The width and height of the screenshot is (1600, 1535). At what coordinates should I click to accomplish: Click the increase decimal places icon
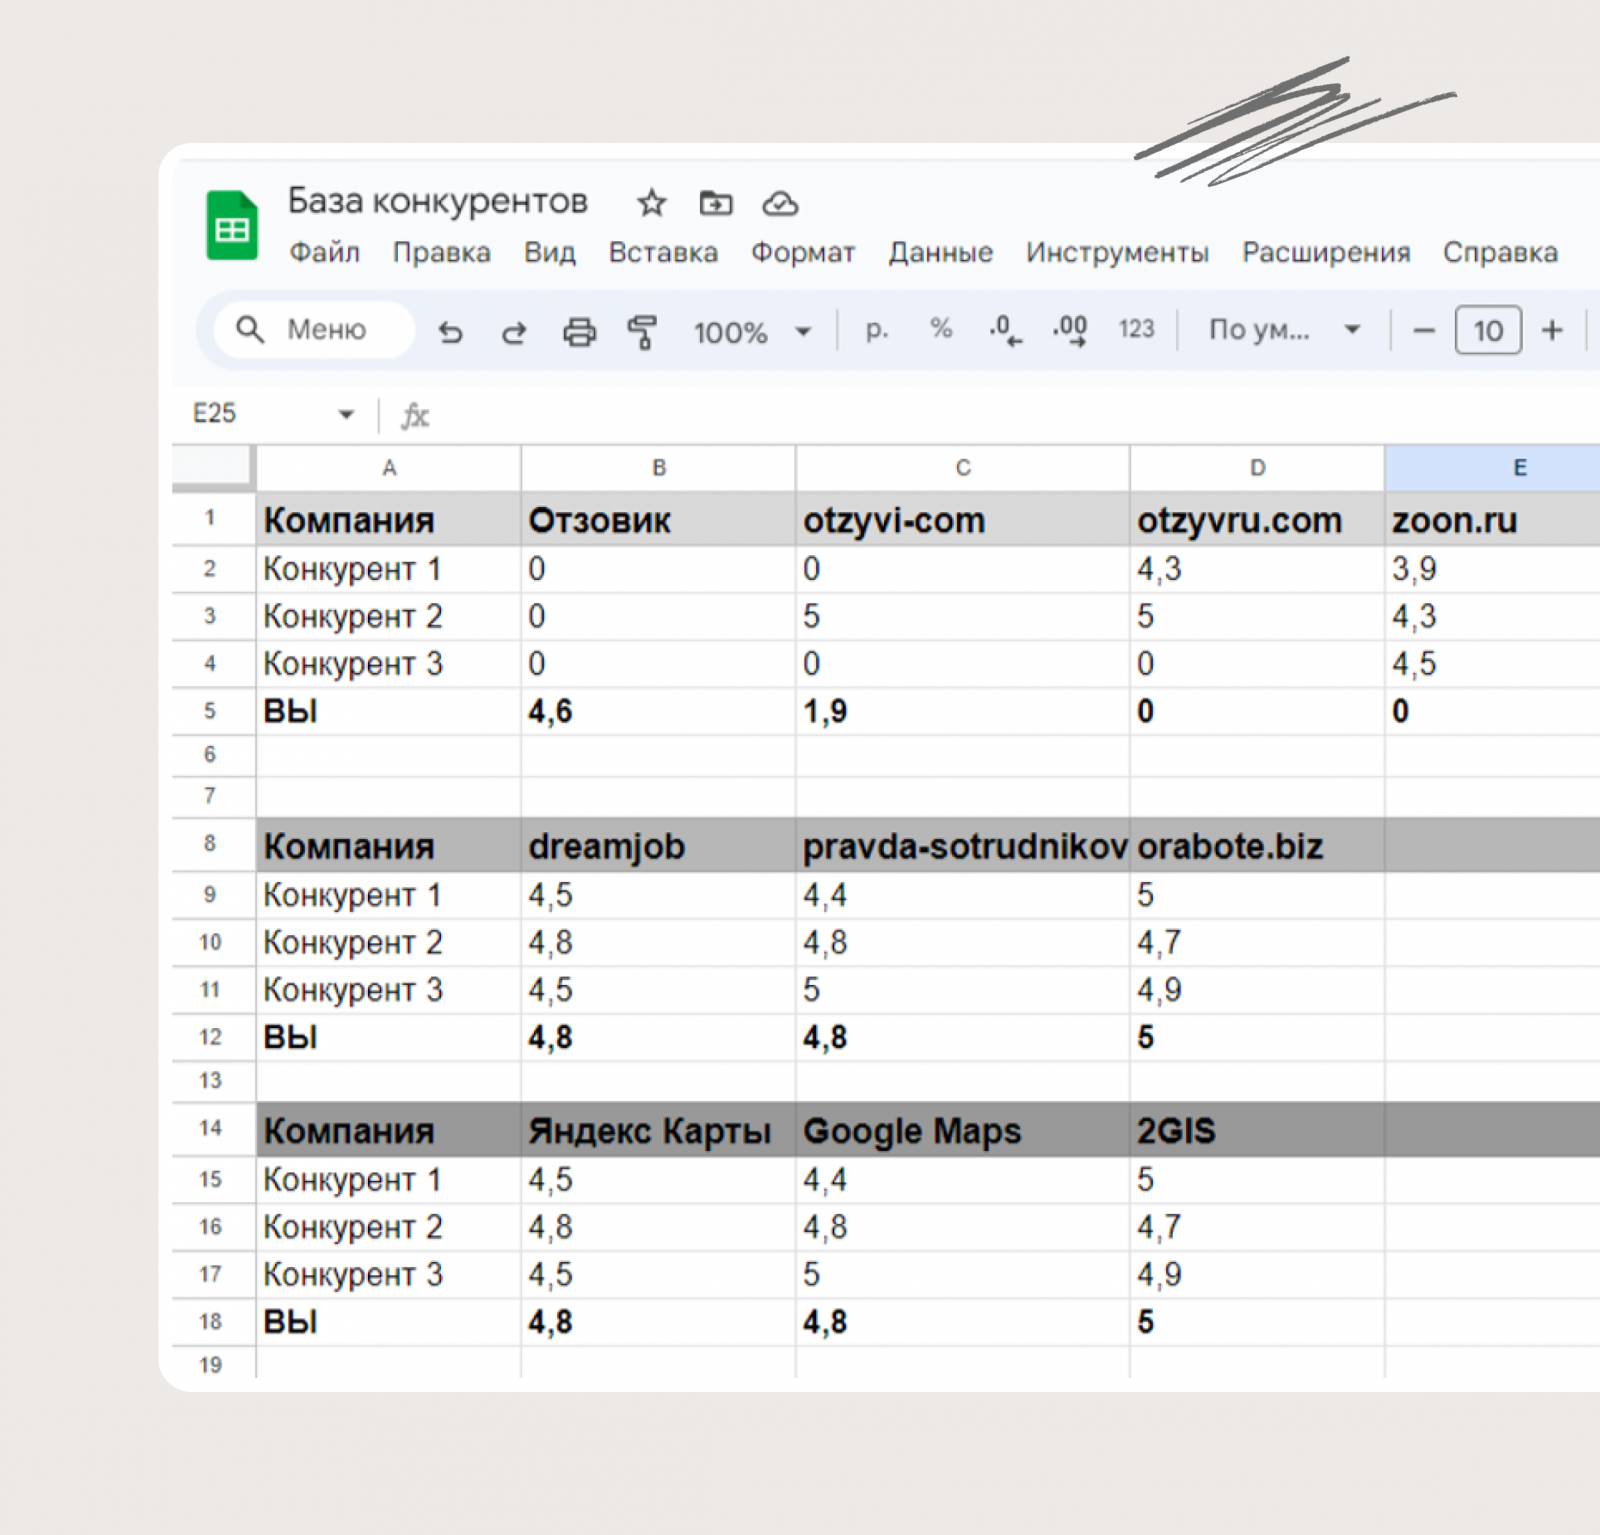(1069, 329)
